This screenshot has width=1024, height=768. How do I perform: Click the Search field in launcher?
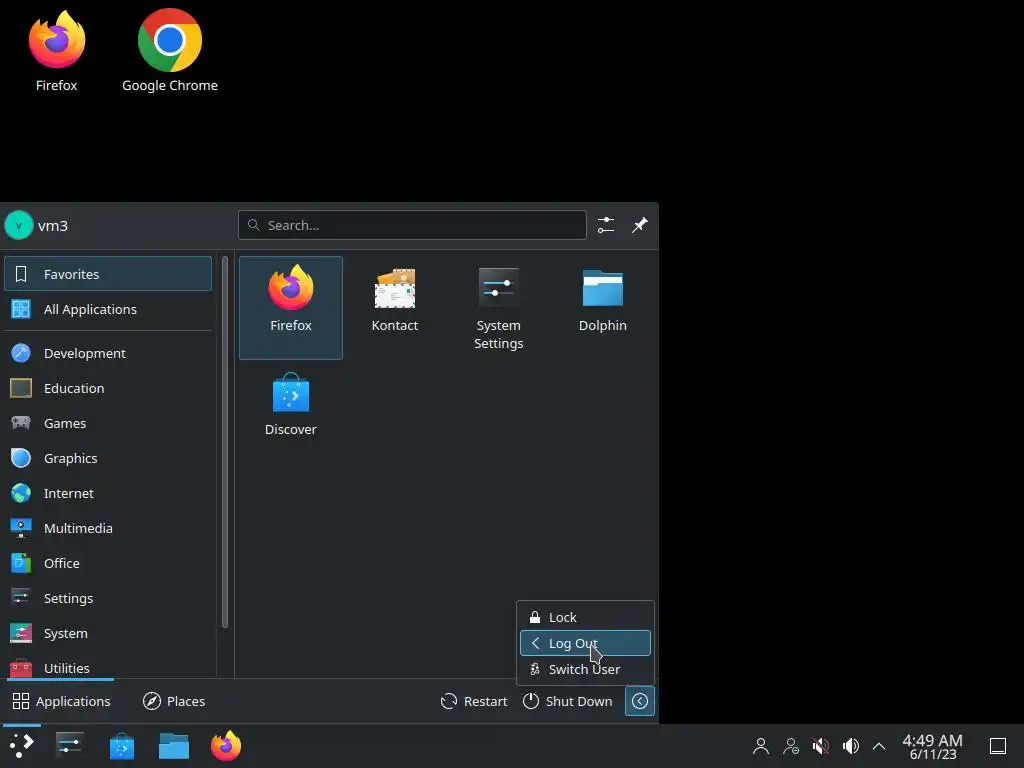coord(412,225)
